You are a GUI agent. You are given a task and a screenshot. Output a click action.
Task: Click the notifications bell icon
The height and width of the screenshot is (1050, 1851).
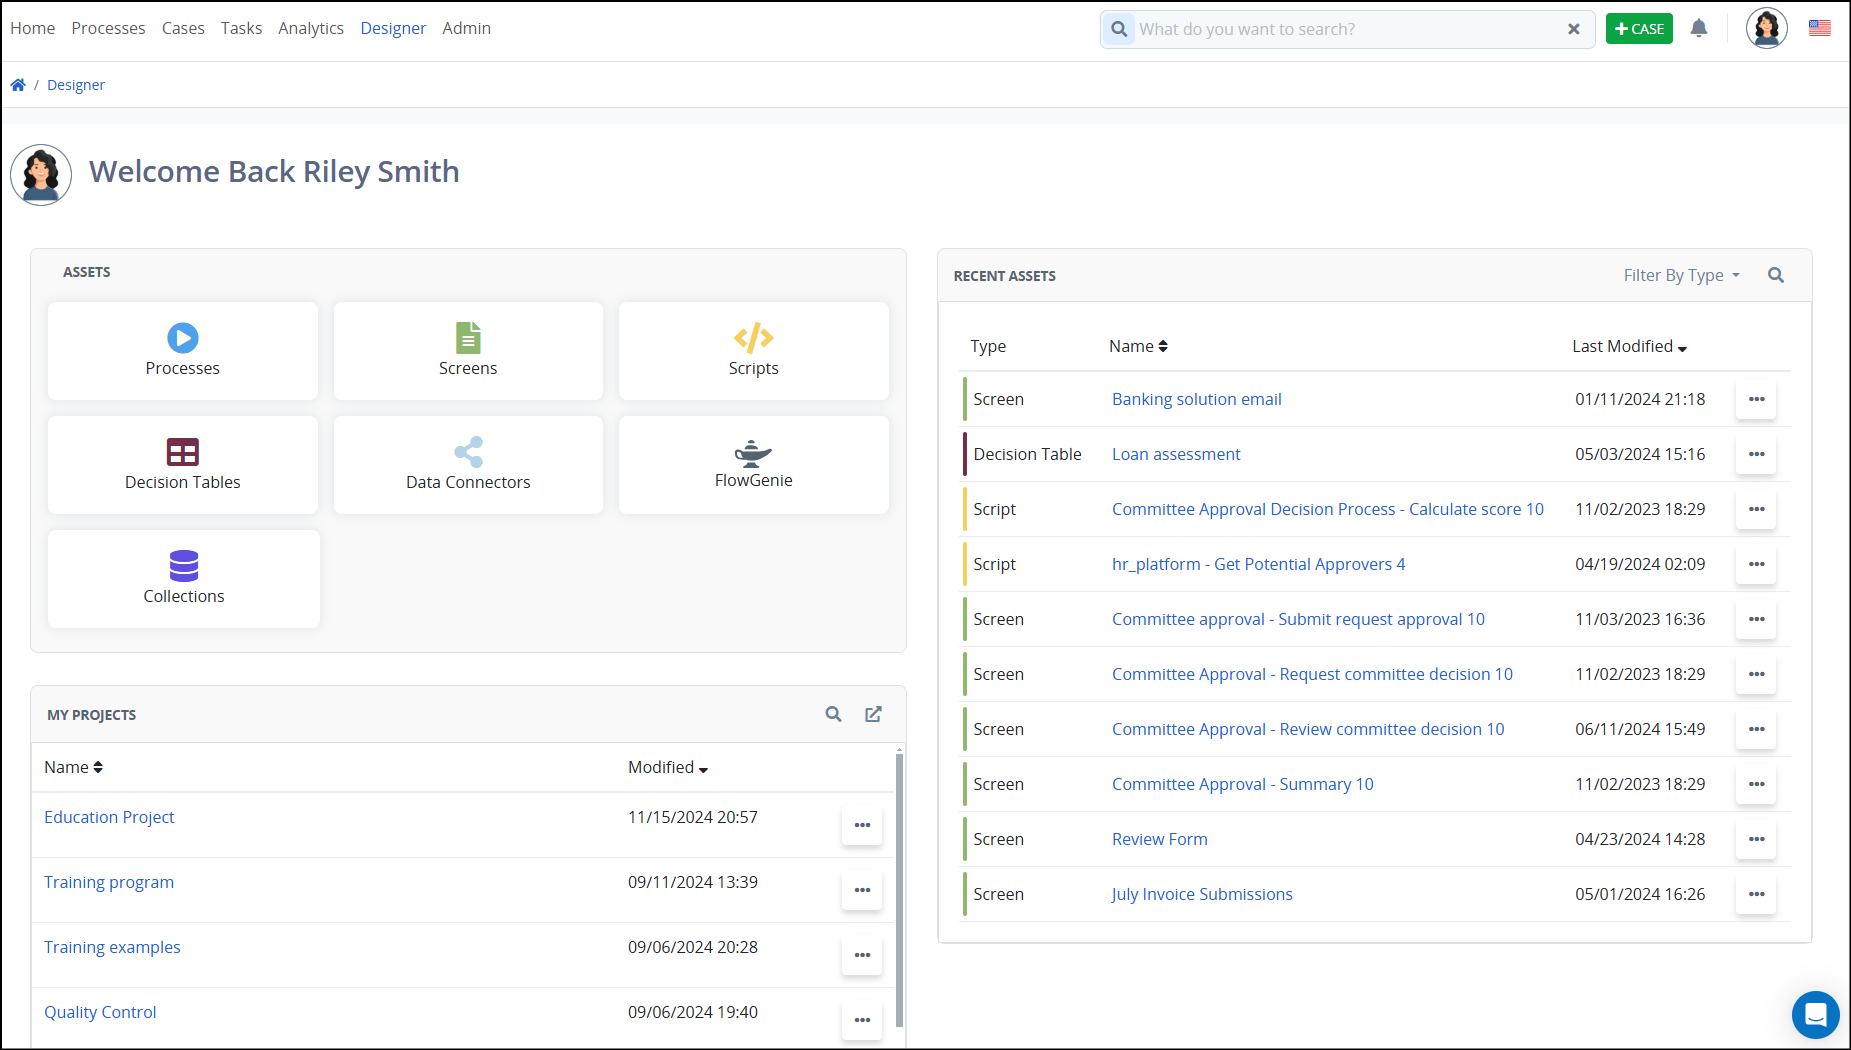(x=1699, y=29)
